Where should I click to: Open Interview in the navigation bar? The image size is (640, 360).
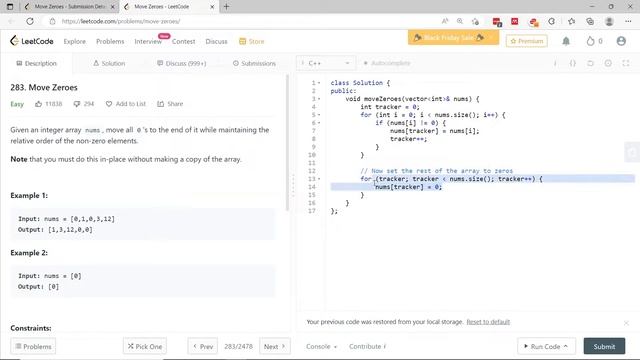click(x=148, y=41)
